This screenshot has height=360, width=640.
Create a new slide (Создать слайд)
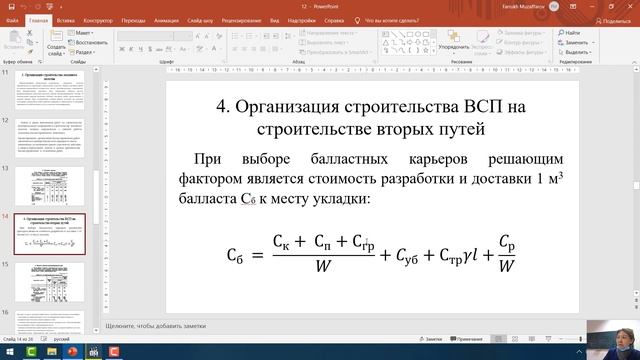point(56,44)
